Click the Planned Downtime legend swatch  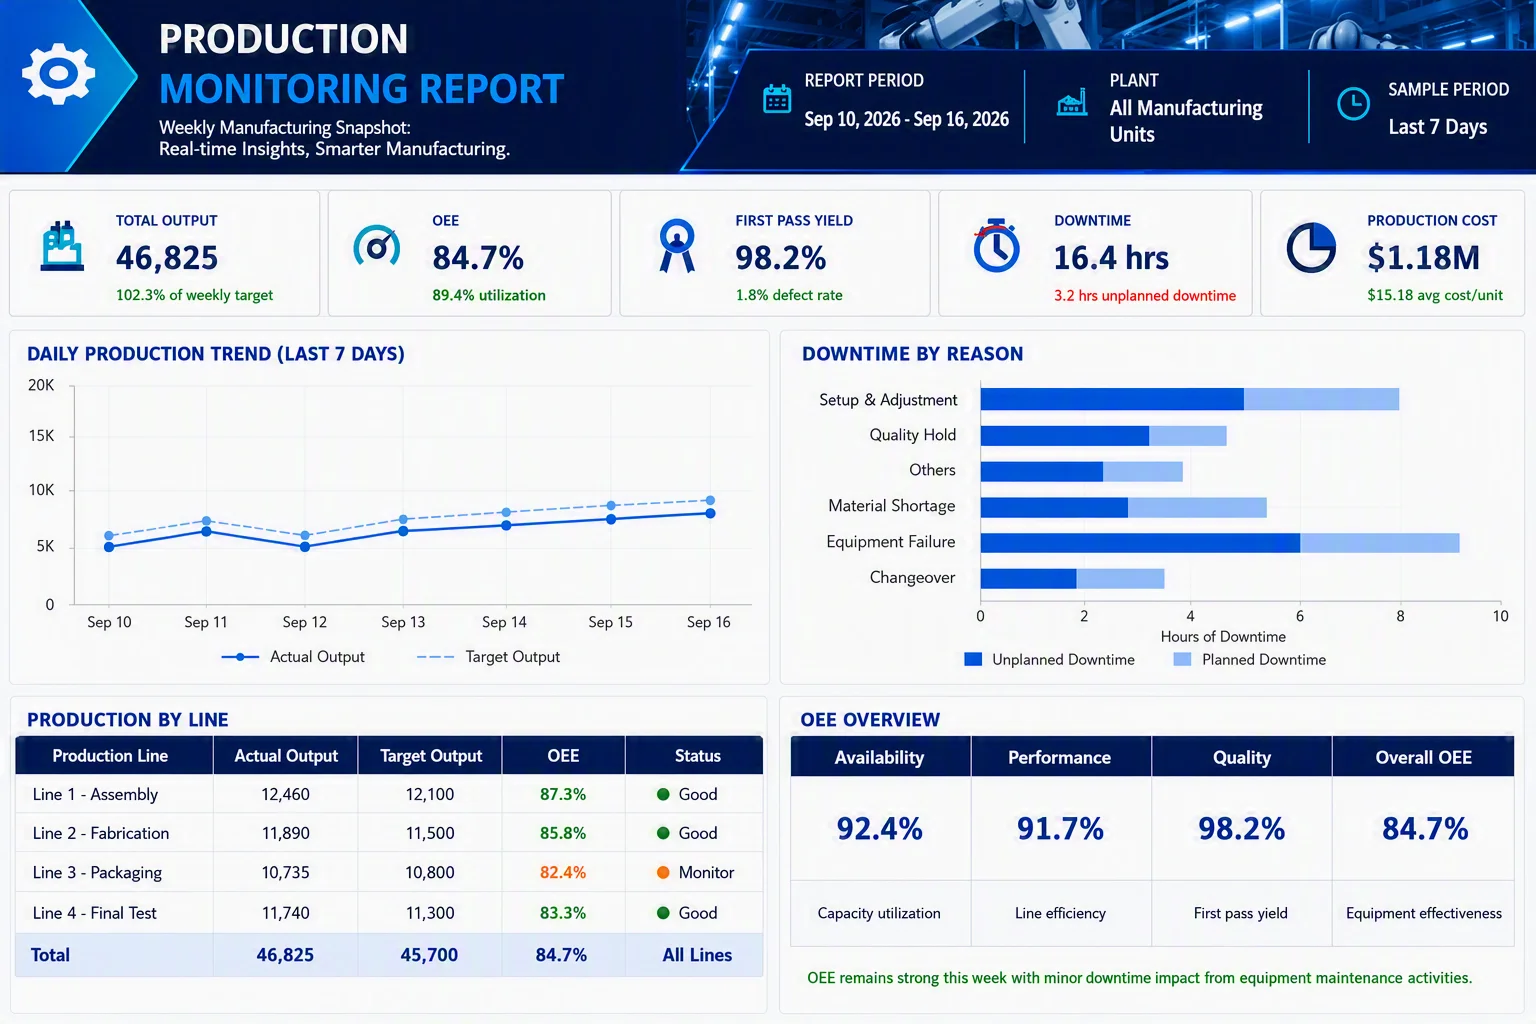(x=1182, y=659)
